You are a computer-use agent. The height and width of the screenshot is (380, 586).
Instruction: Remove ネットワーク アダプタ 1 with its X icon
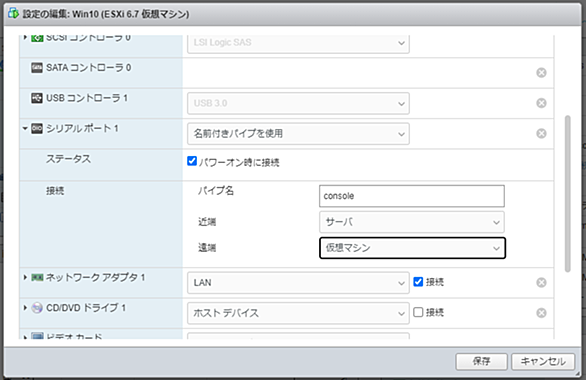[541, 282]
